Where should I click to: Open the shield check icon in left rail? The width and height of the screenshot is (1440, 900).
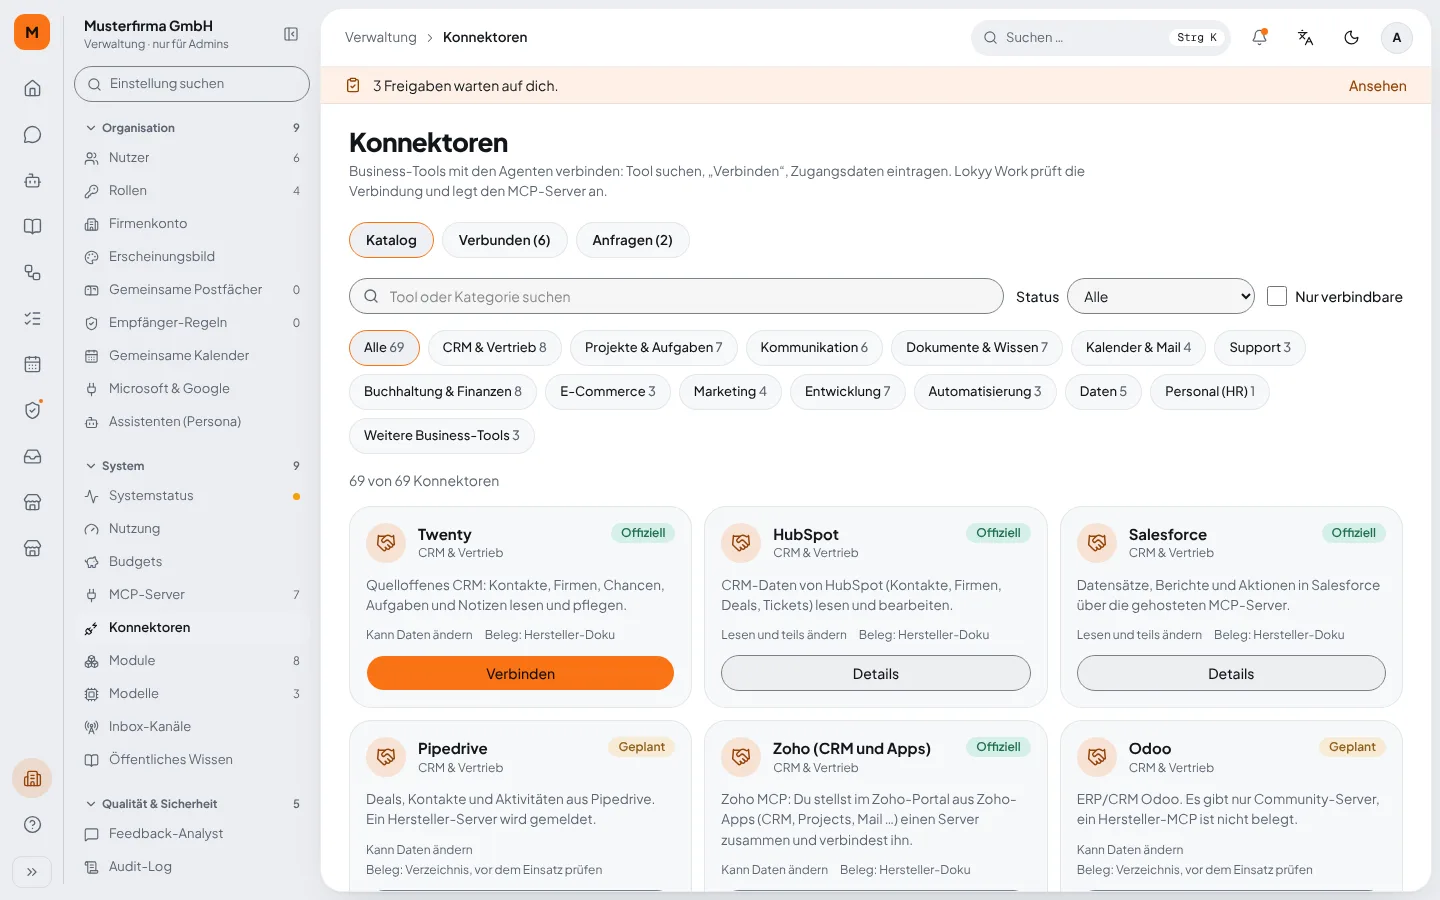click(32, 410)
